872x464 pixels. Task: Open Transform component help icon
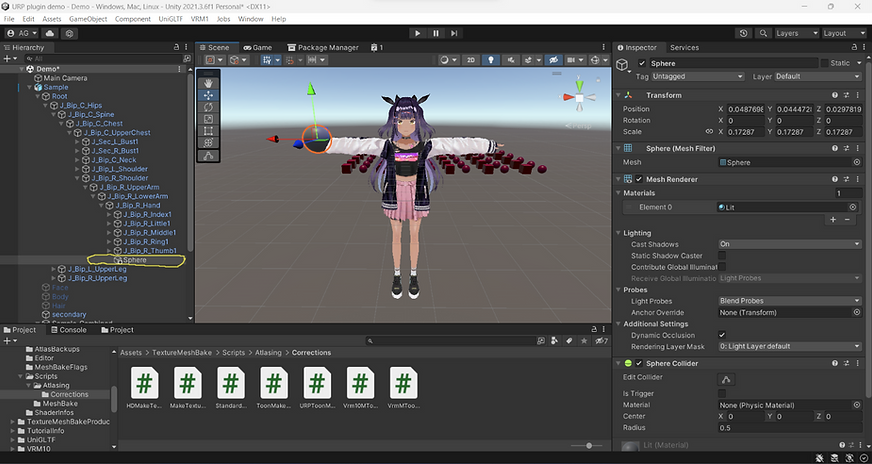tap(835, 95)
